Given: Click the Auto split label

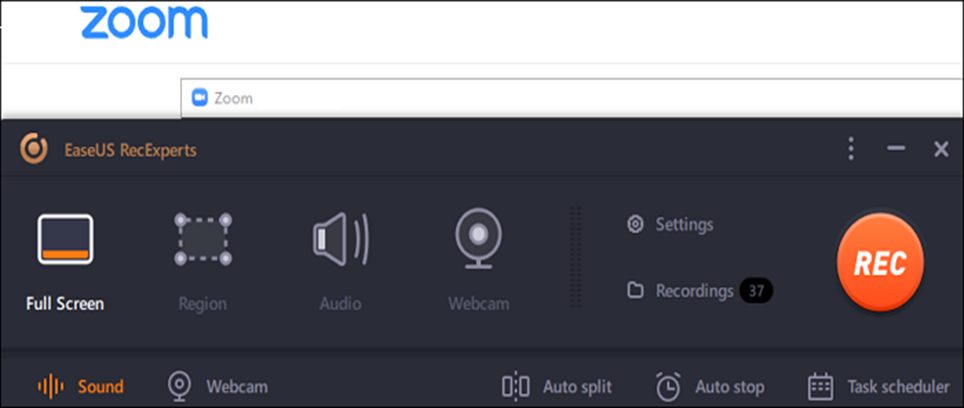Looking at the screenshot, I should pyautogui.click(x=577, y=386).
